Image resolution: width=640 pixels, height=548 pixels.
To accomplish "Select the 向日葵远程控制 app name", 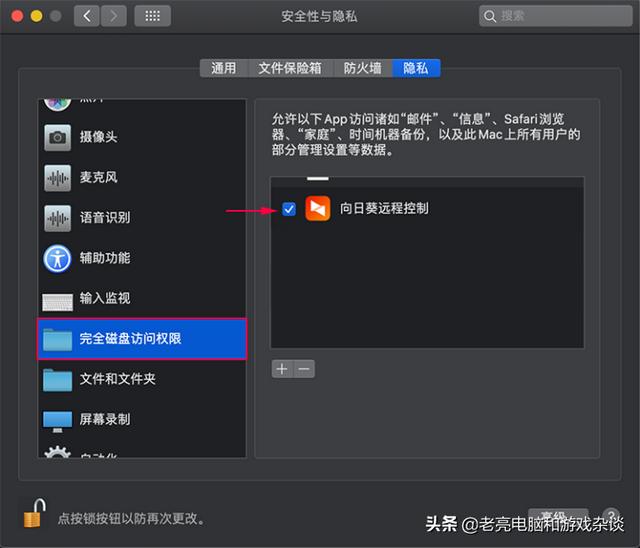I will click(x=384, y=209).
